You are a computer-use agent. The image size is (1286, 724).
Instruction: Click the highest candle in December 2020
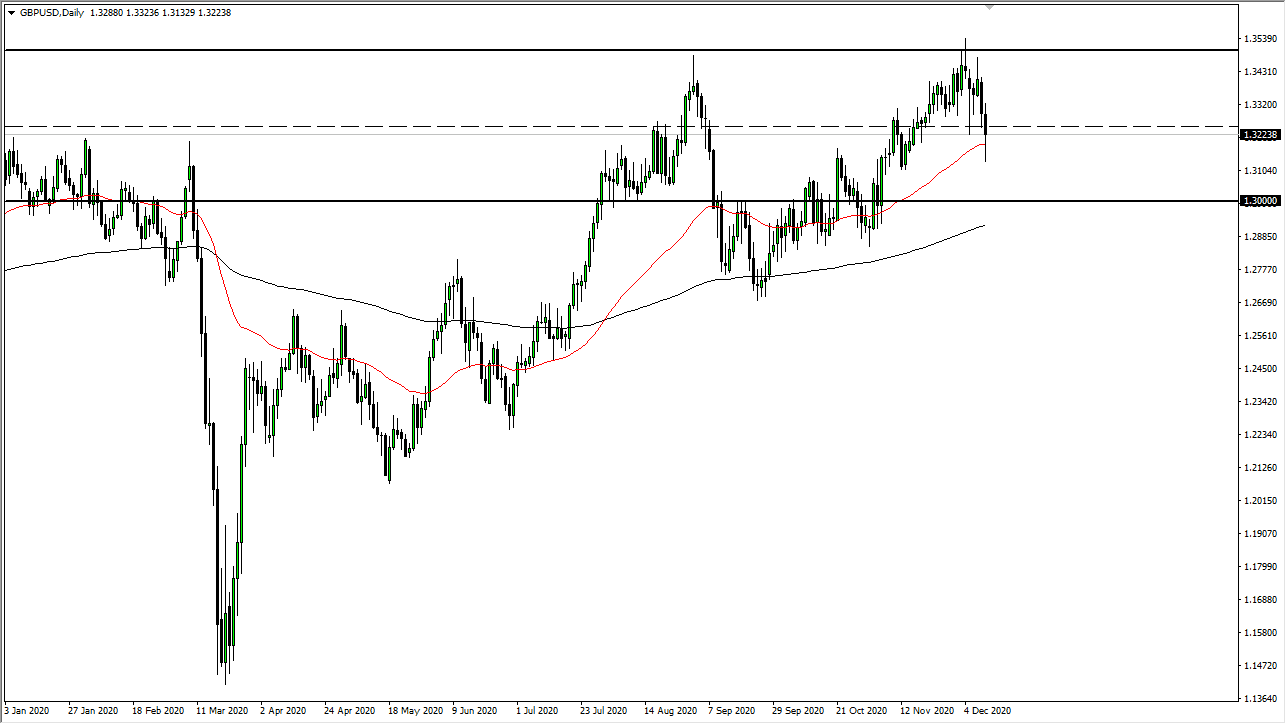[965, 60]
